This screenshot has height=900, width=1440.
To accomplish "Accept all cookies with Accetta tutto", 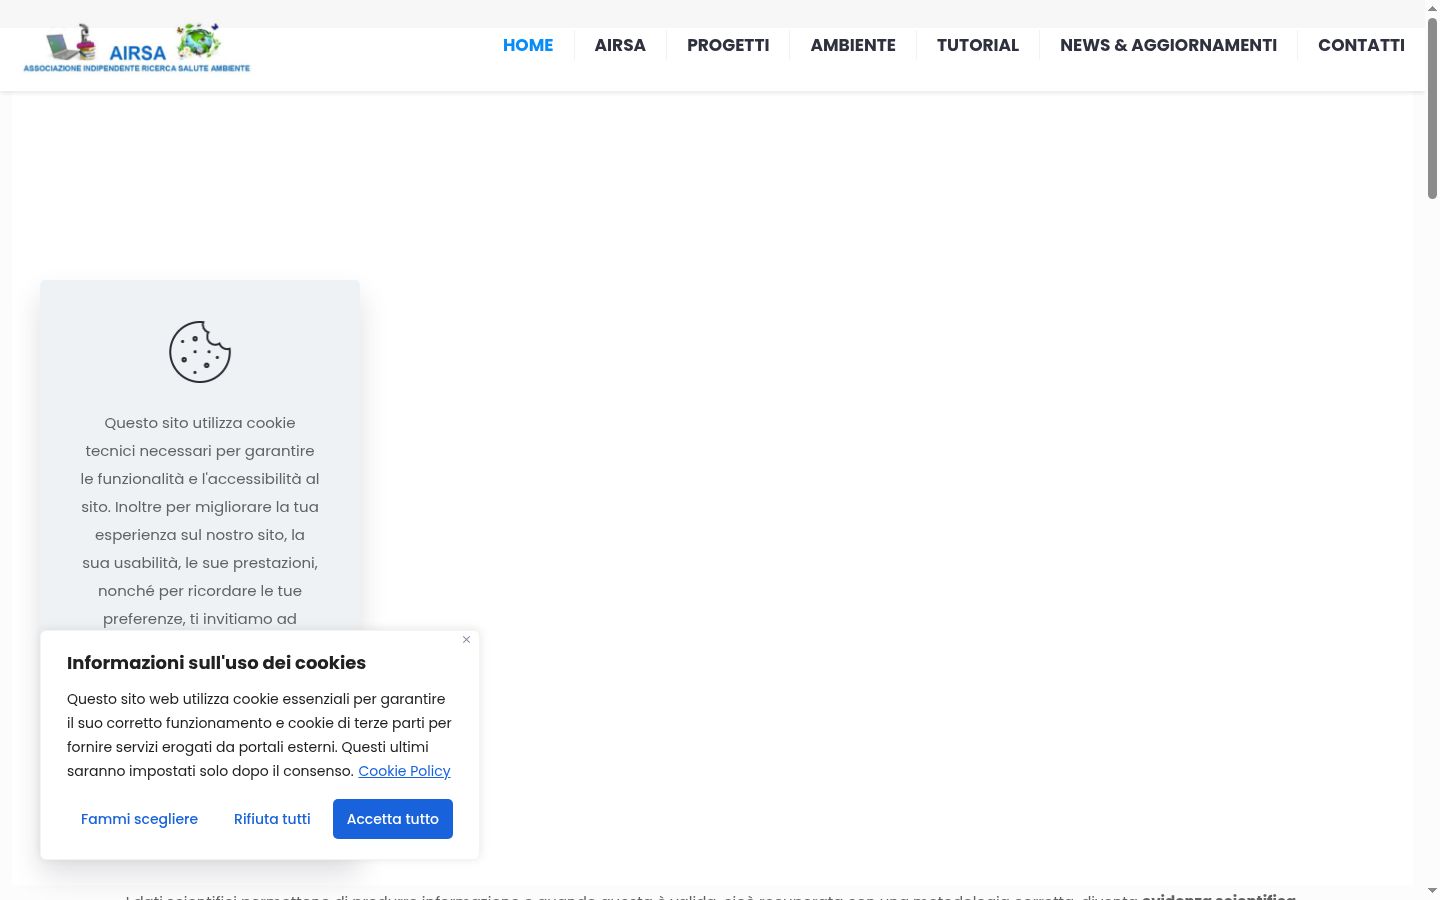I will [x=393, y=819].
